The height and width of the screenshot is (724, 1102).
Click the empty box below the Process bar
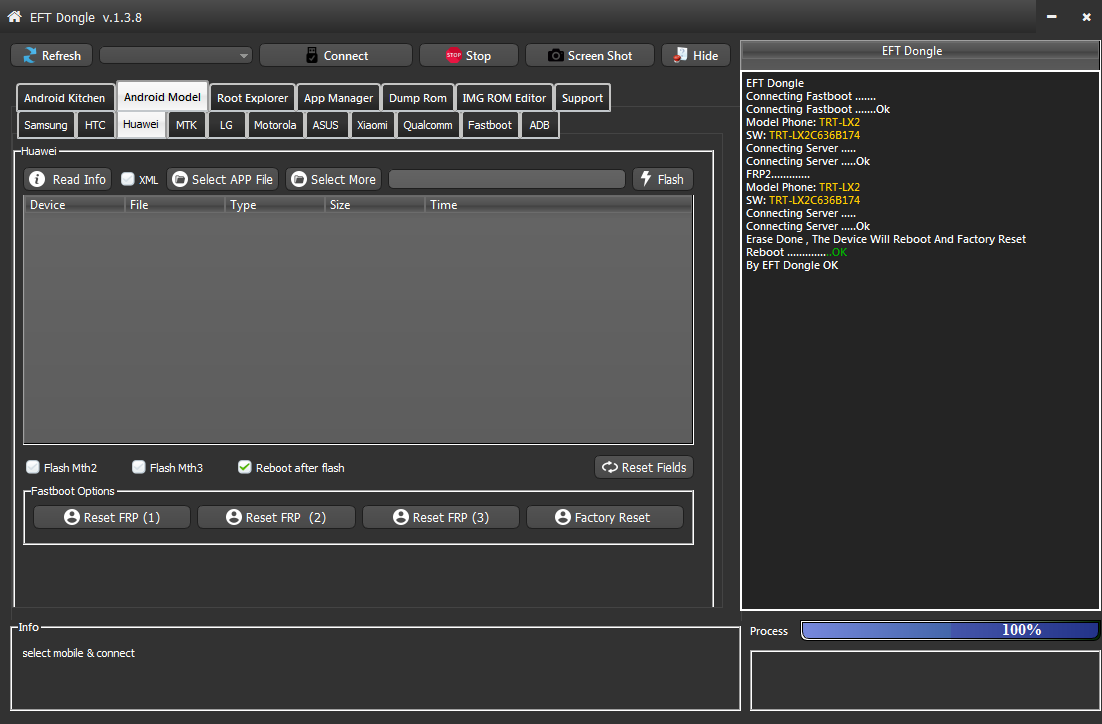click(x=925, y=680)
